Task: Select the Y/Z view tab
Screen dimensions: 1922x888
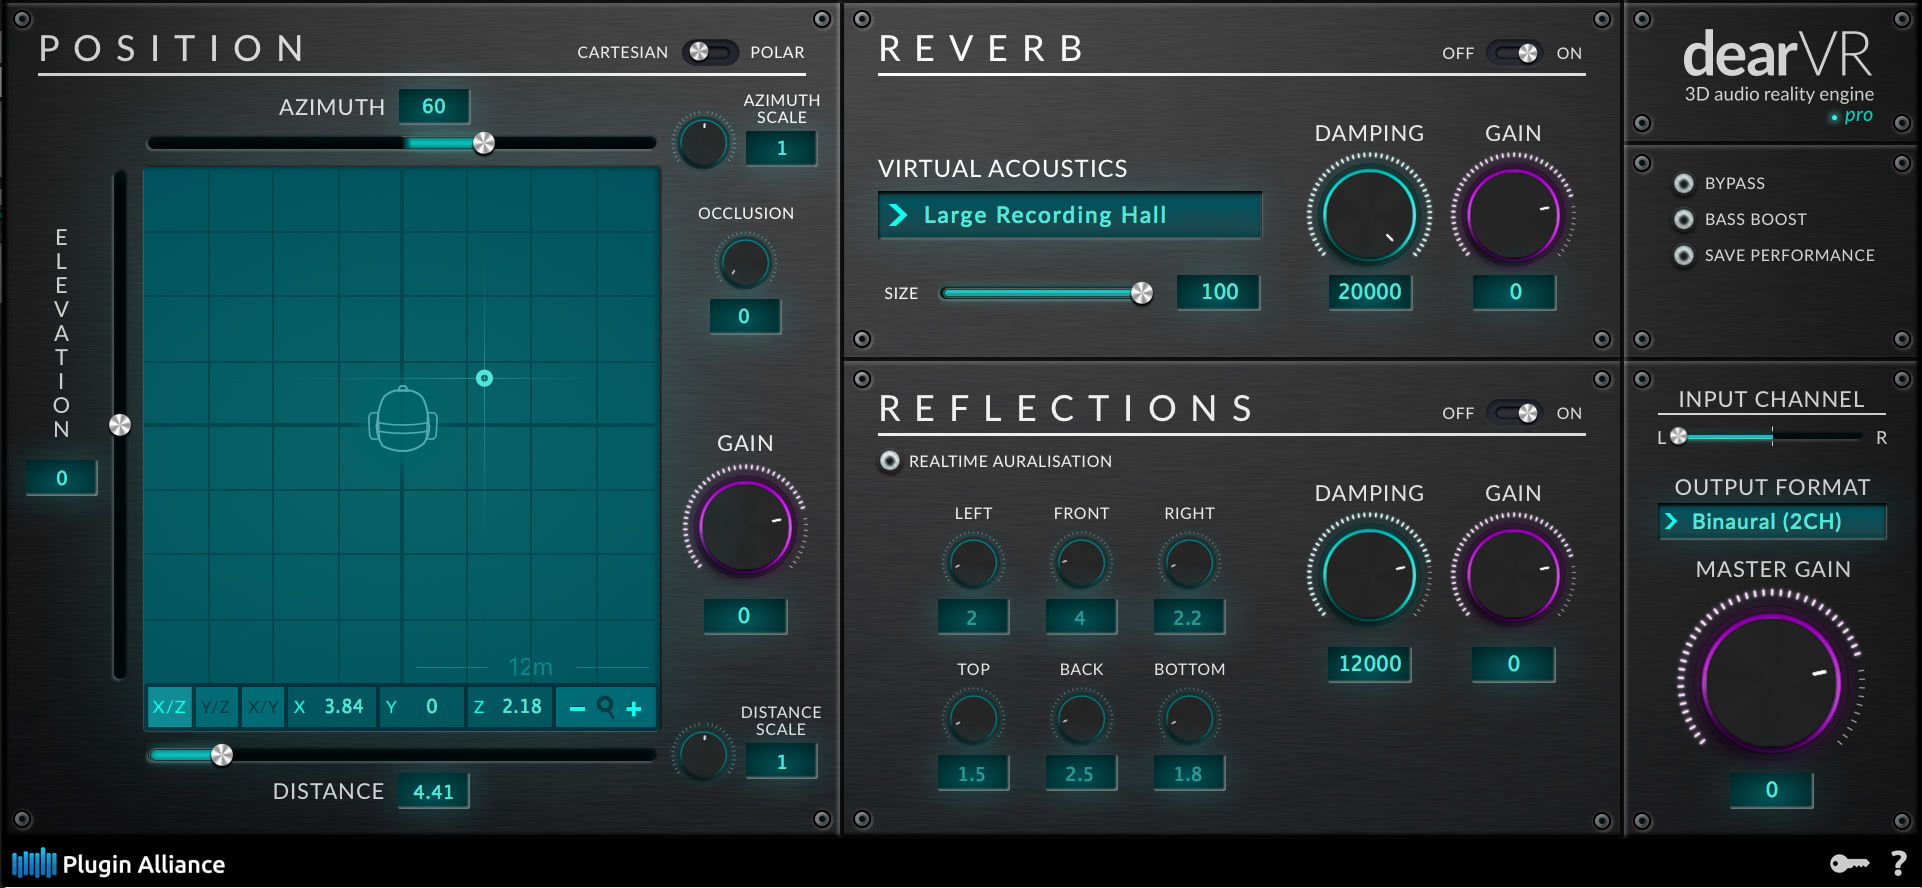Action: (x=216, y=707)
